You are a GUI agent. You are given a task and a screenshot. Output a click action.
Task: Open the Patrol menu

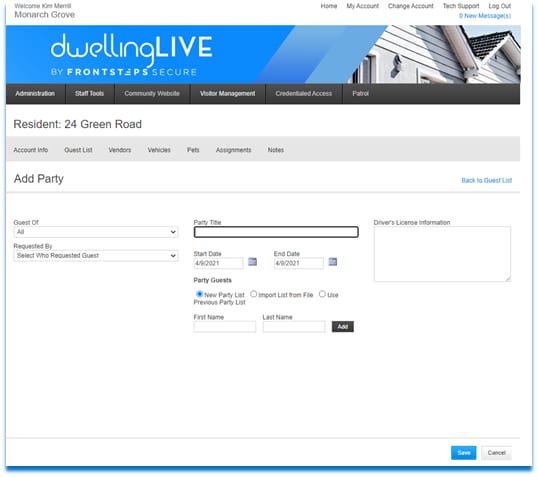361,94
